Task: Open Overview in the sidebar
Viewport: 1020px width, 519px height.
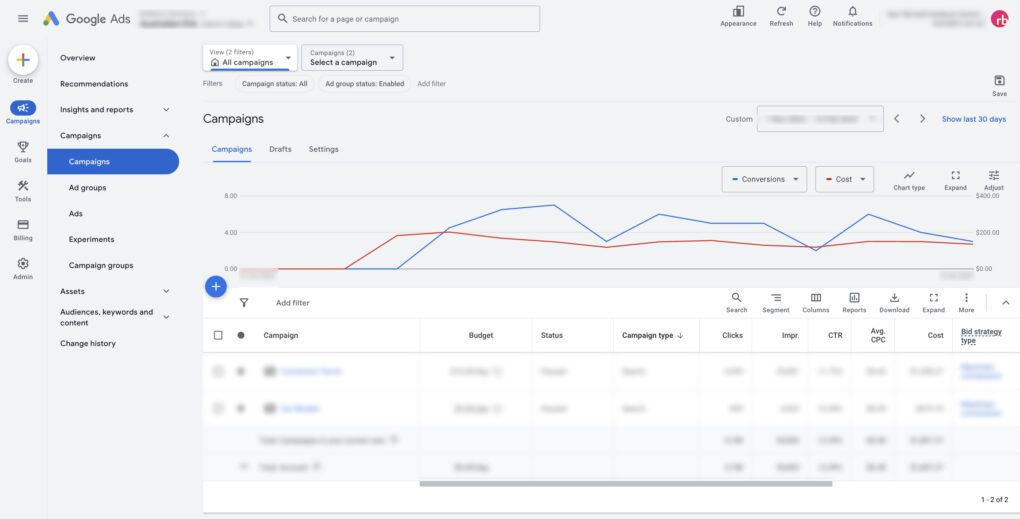Action: [x=77, y=58]
